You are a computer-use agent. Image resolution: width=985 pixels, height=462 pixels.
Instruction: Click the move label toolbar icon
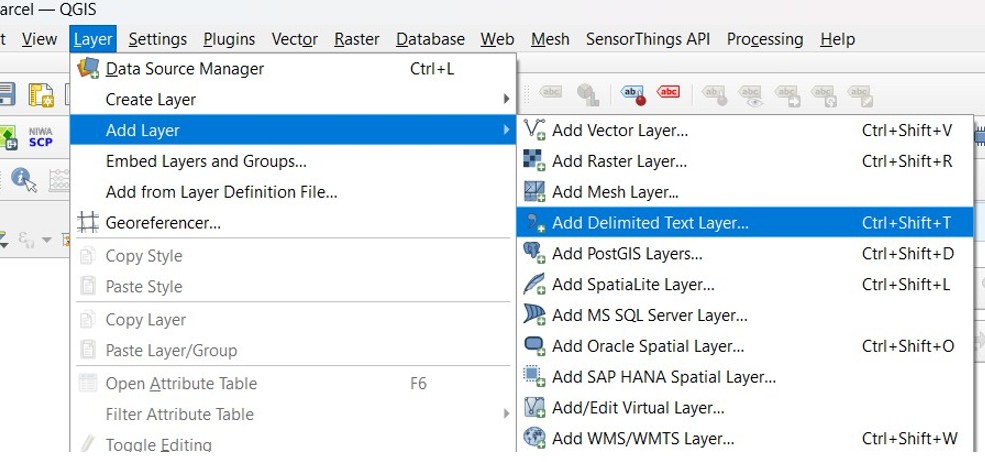click(787, 95)
